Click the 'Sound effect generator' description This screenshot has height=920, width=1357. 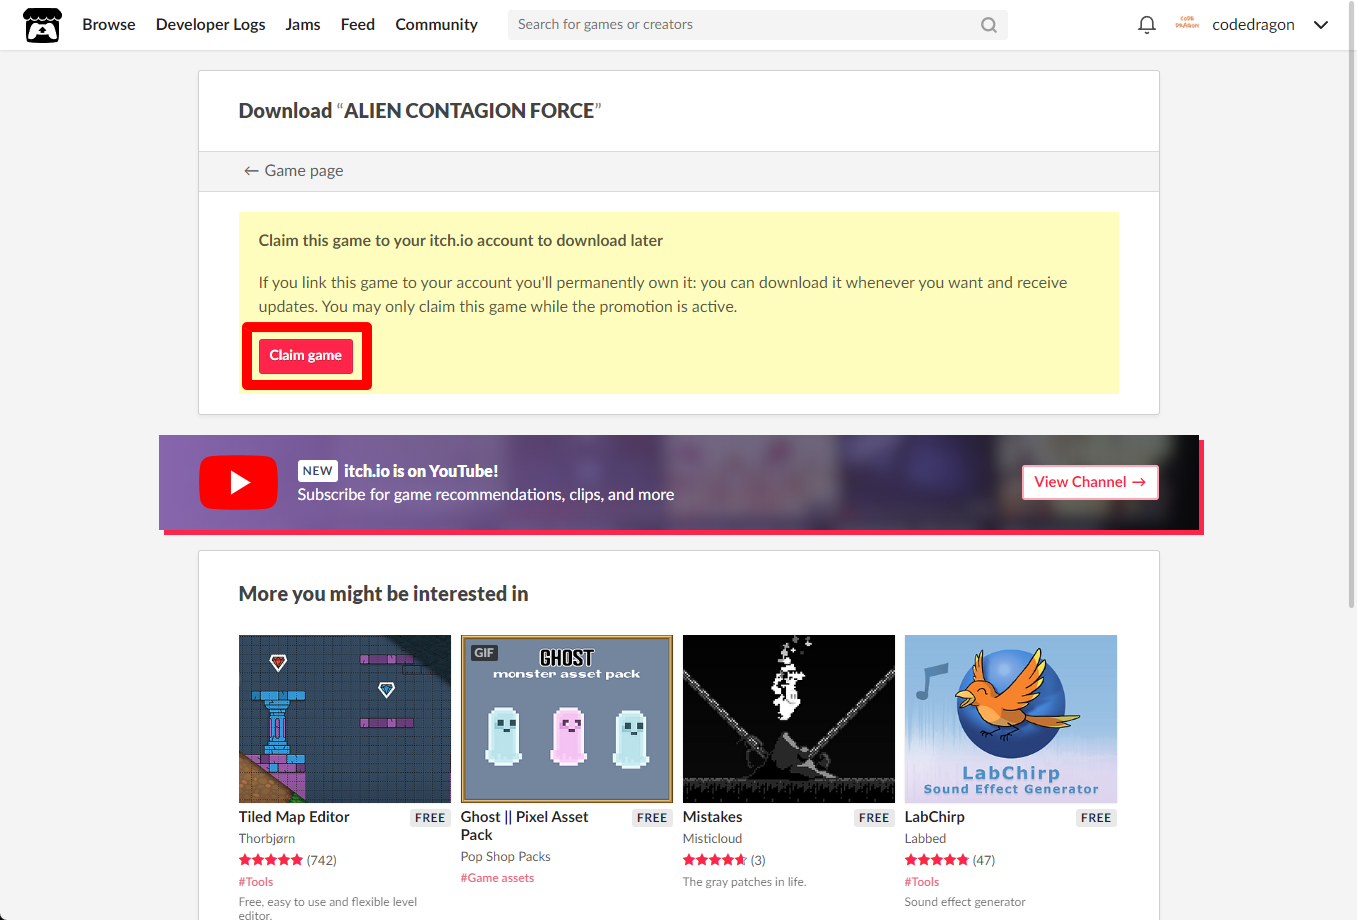coord(965,902)
